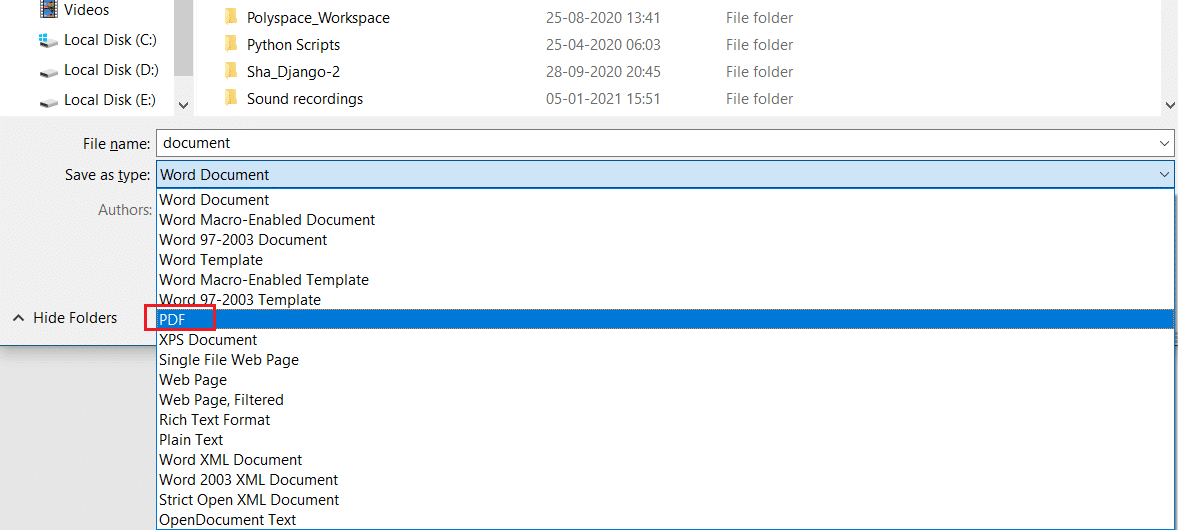Click date 28-09-2020 20:45 cell
The height and width of the screenshot is (531, 1178).
603,71
